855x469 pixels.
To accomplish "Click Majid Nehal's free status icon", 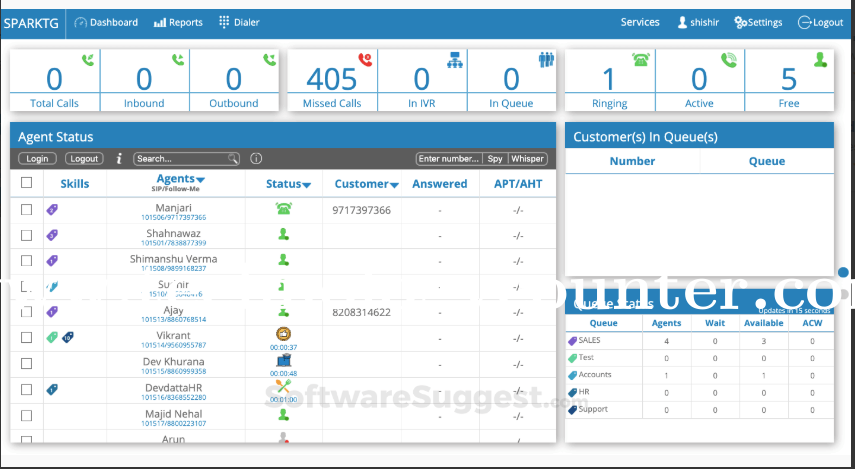I will coord(283,414).
